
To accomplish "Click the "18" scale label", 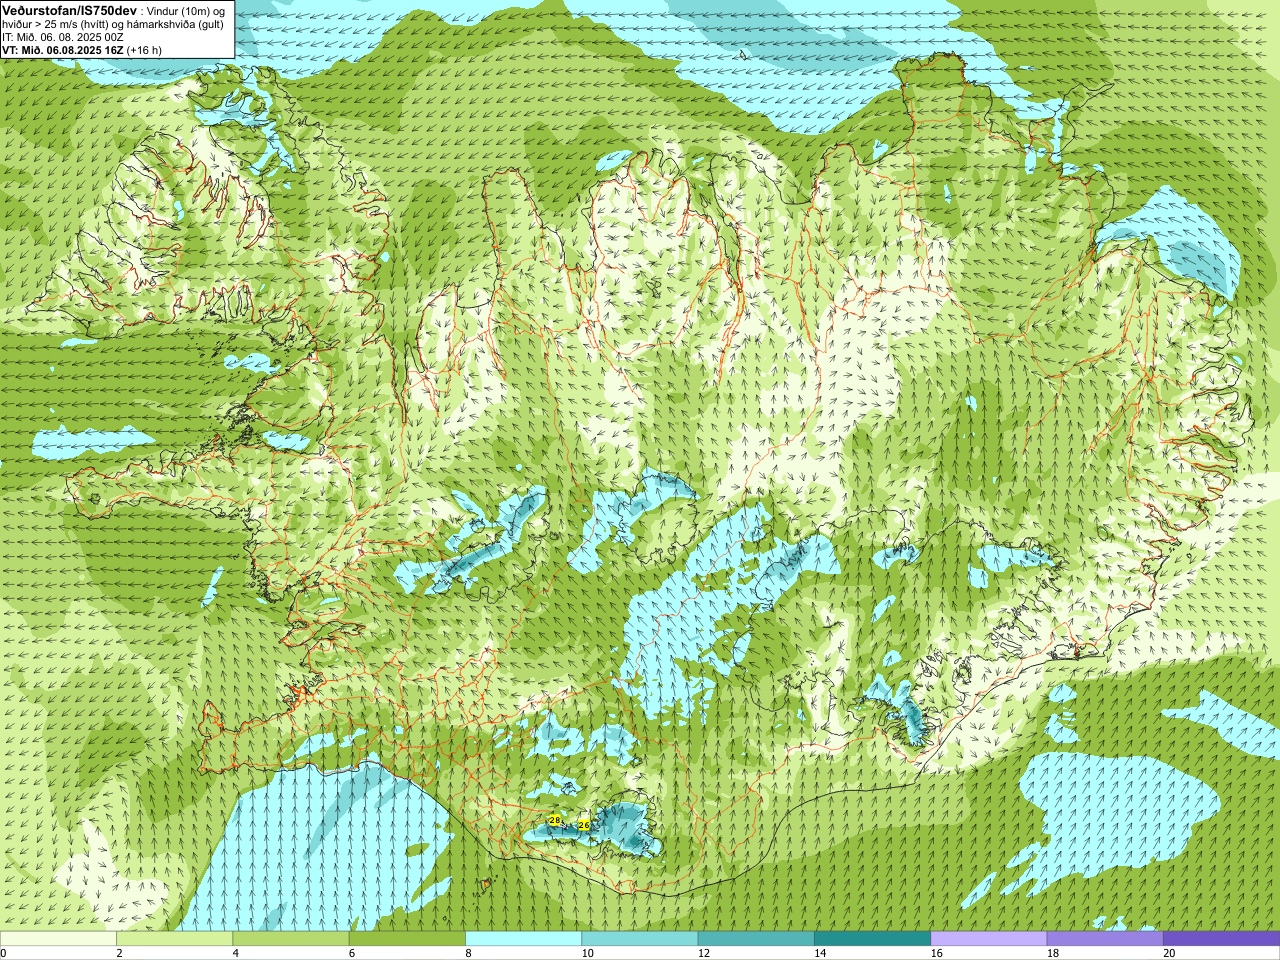I will click(x=1053, y=953).
